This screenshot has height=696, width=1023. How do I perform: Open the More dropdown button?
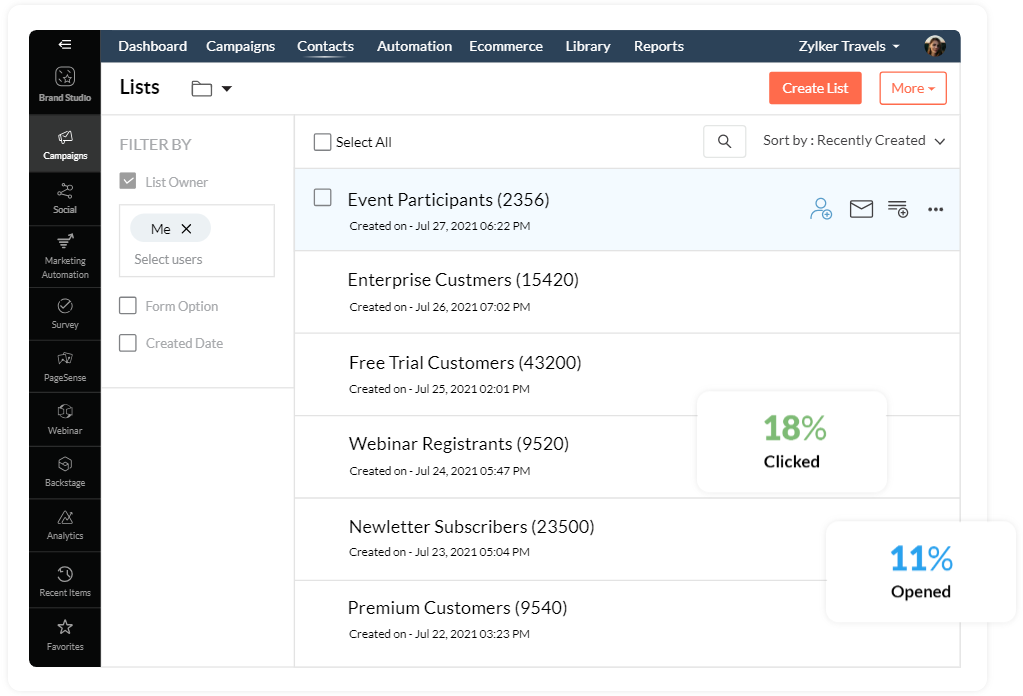pos(912,88)
